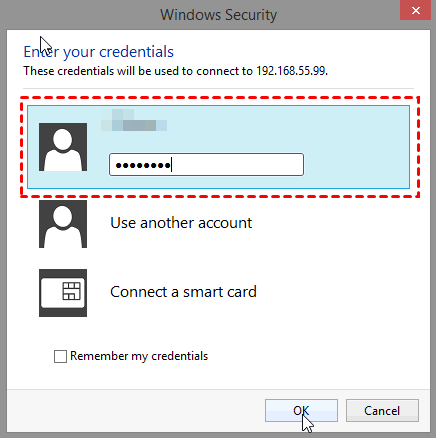Screen dimensions: 436x438
Task: Select the Connect a smart card text
Action: 183,292
